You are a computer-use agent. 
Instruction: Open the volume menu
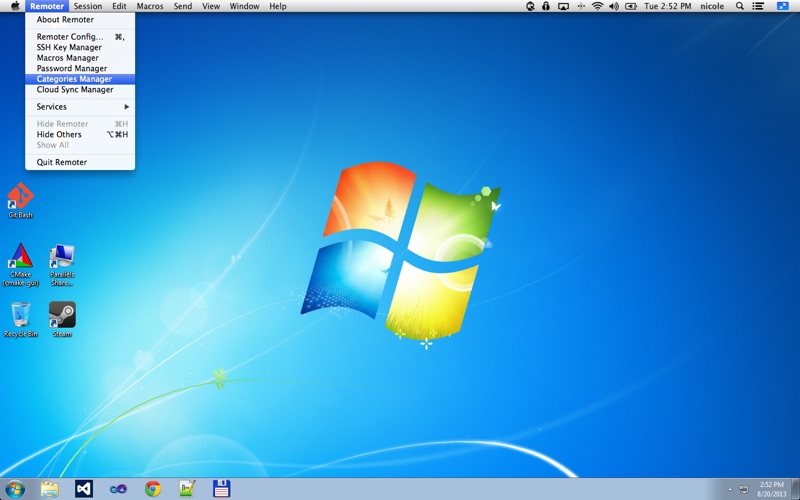click(x=614, y=6)
